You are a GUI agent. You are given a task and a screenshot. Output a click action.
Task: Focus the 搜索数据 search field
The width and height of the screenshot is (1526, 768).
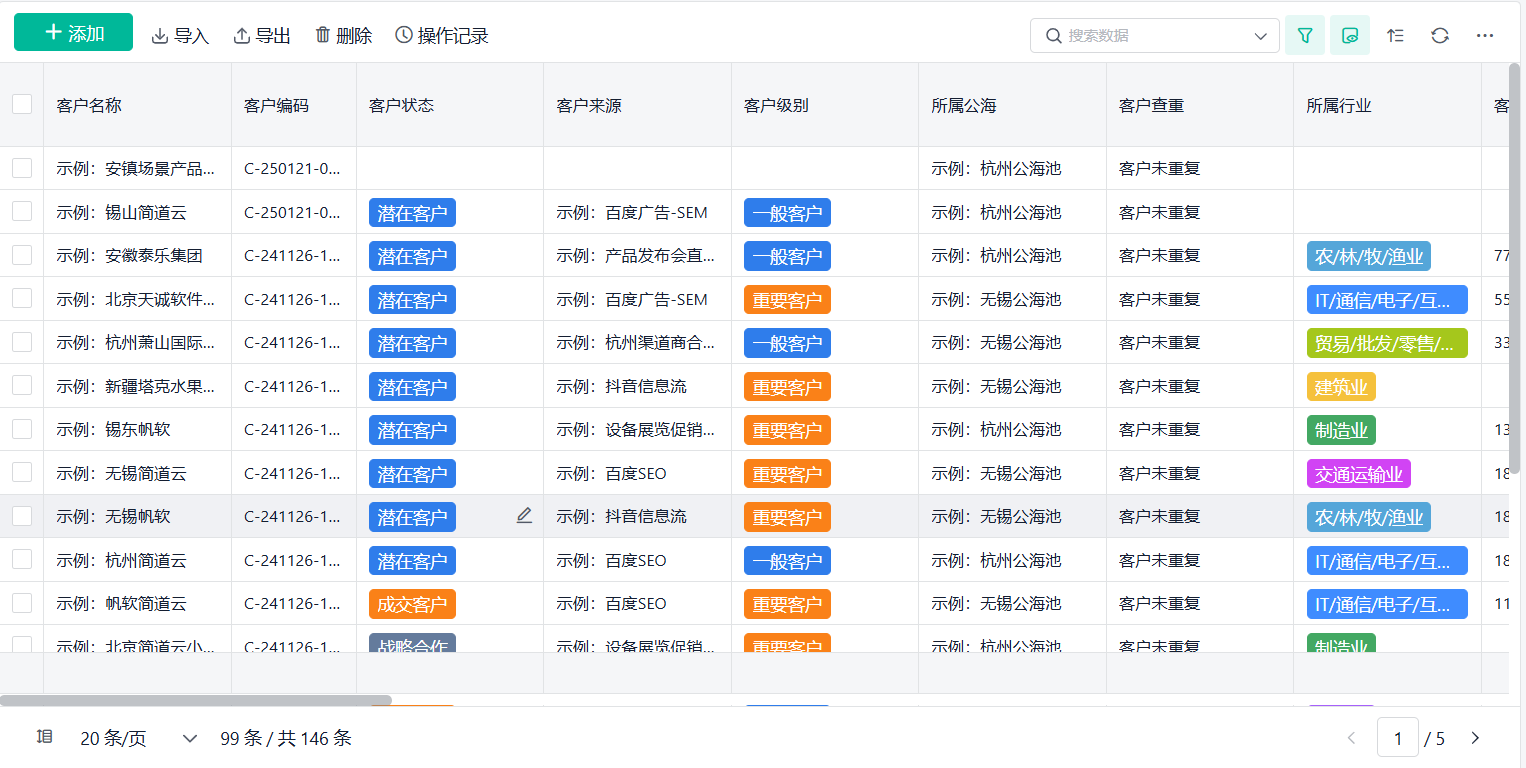tap(1155, 35)
